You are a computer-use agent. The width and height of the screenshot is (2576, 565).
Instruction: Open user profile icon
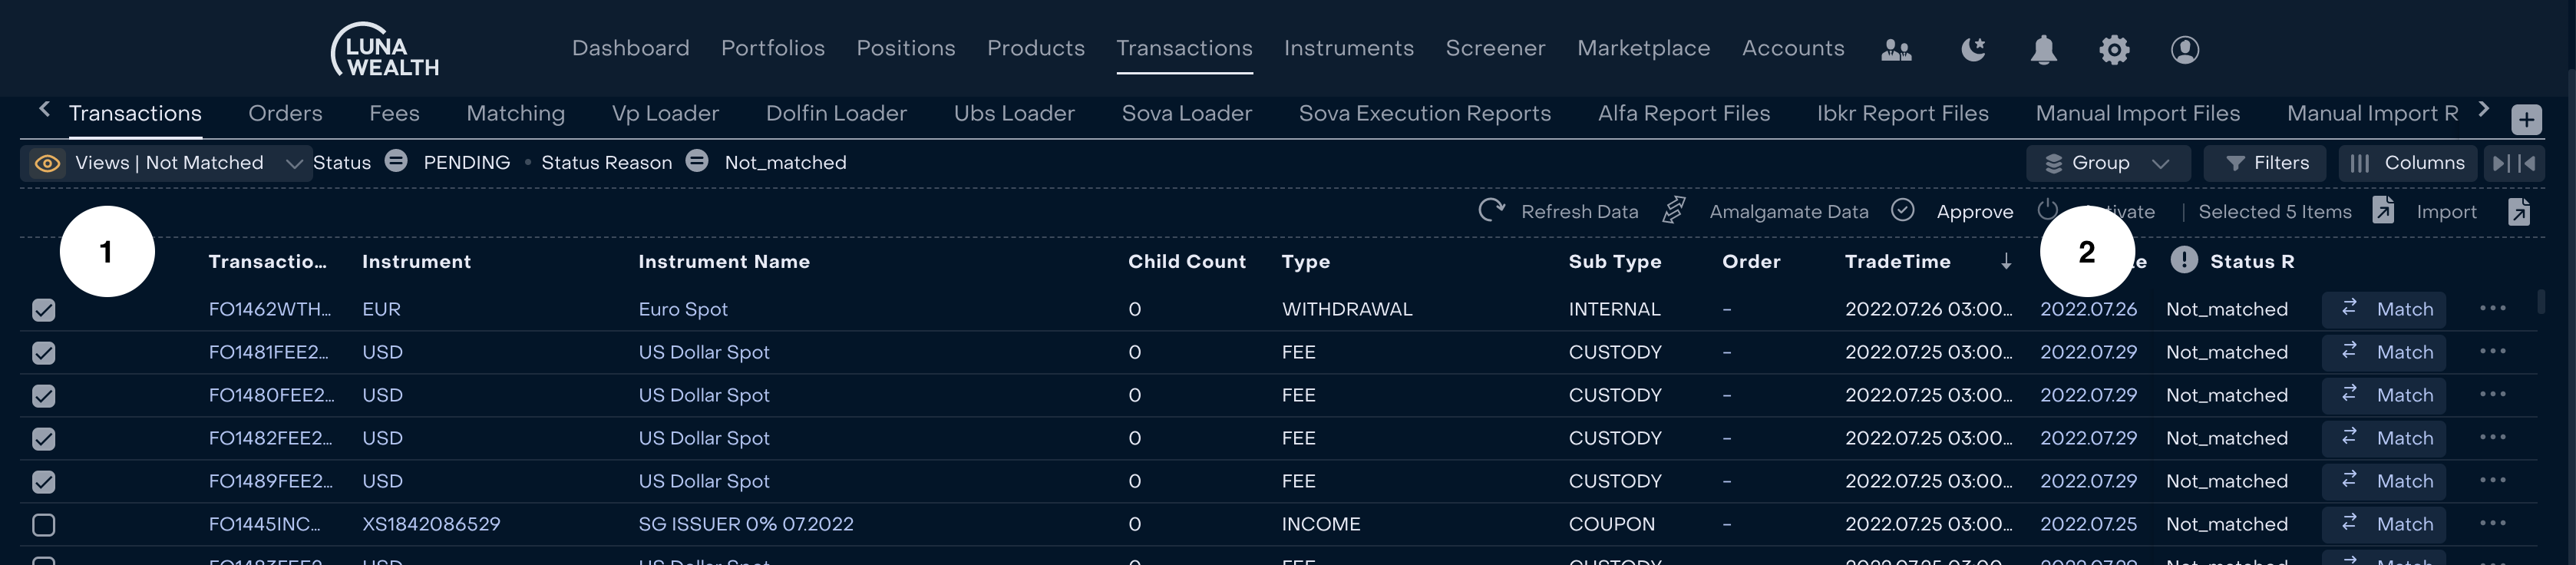(2185, 49)
